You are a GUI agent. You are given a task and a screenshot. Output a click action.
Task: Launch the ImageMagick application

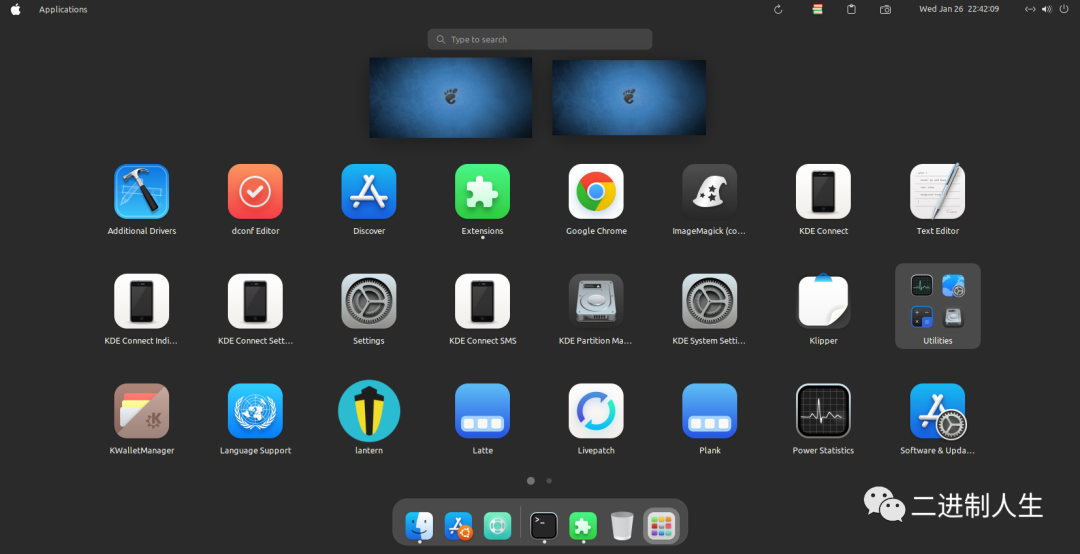(709, 192)
